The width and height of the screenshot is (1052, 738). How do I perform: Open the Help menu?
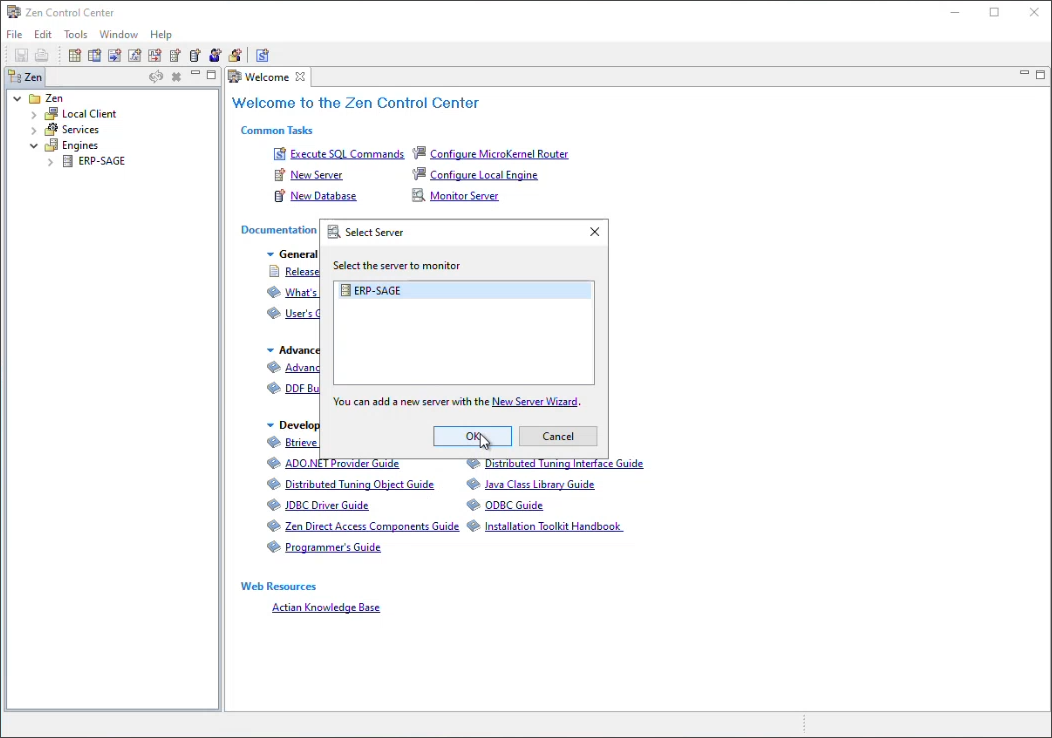coord(161,34)
